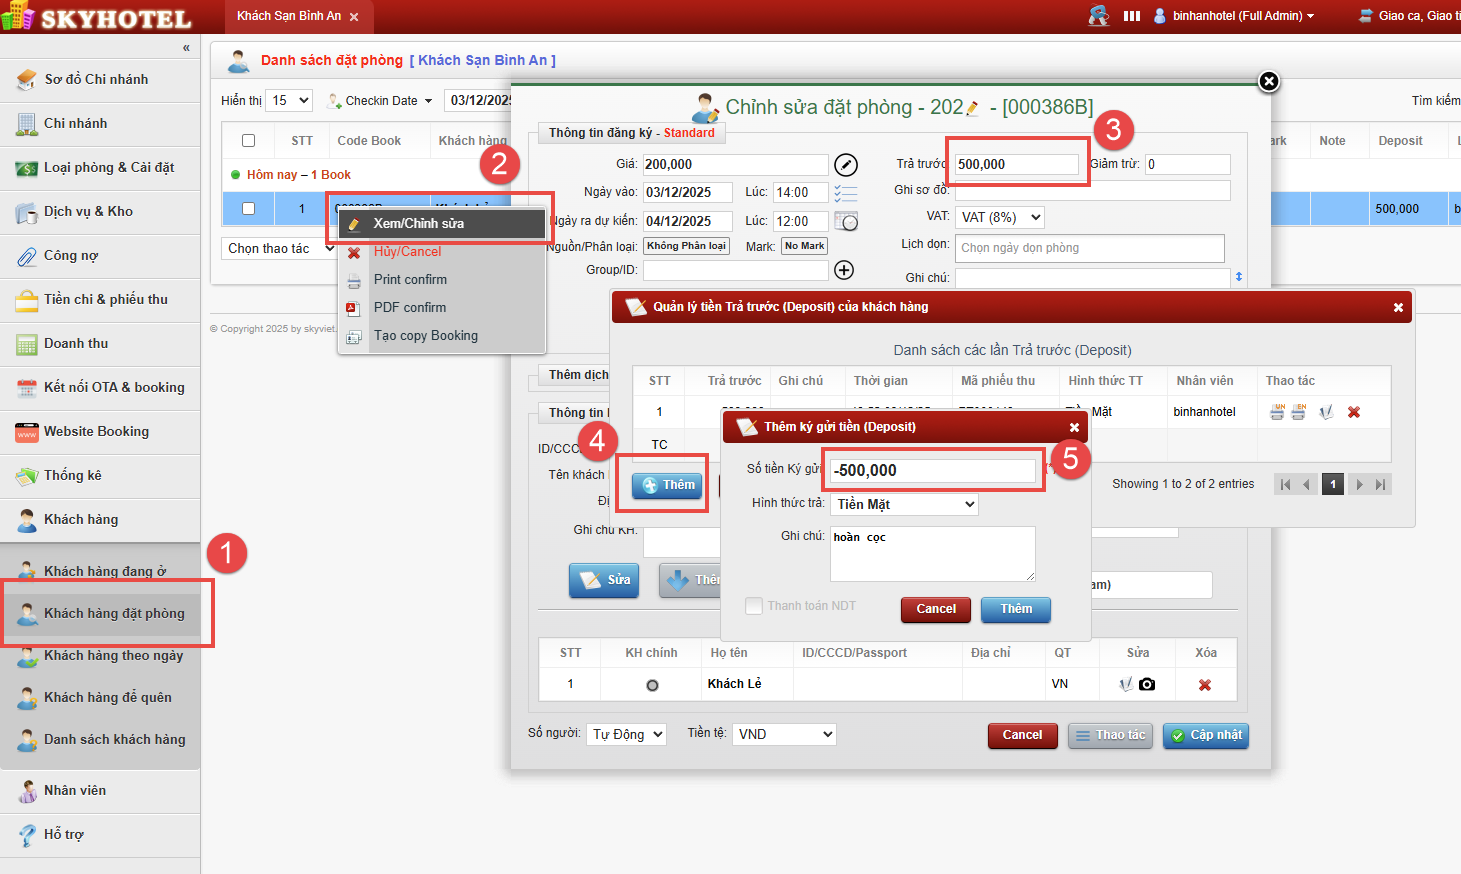Click the Số tiền Ký gửi input field
The image size is (1461, 874).
pyautogui.click(x=932, y=471)
